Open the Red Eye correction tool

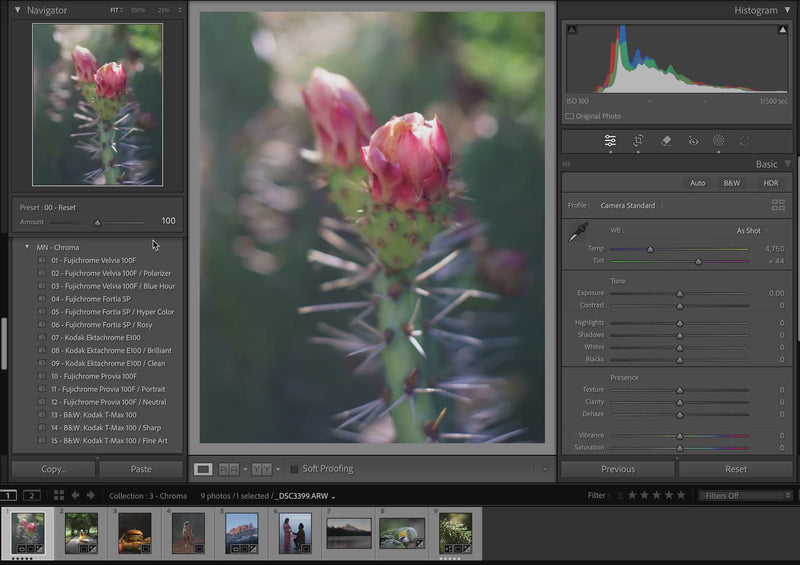(x=693, y=141)
